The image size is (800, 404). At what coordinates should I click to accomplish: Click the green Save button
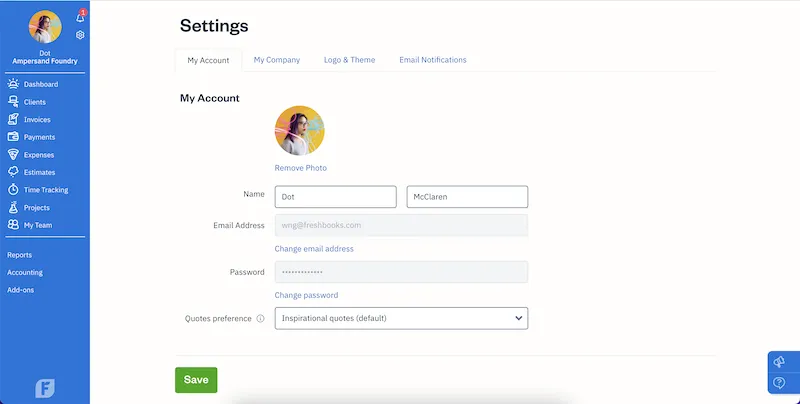tap(196, 380)
